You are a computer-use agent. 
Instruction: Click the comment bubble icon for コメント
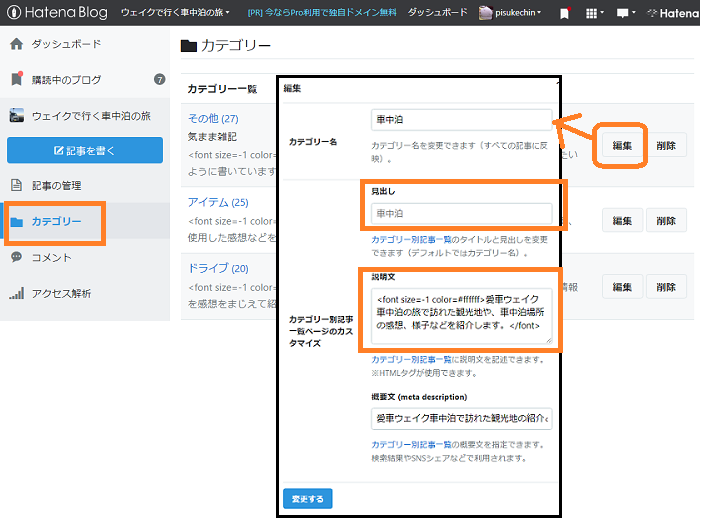pyautogui.click(x=17, y=257)
